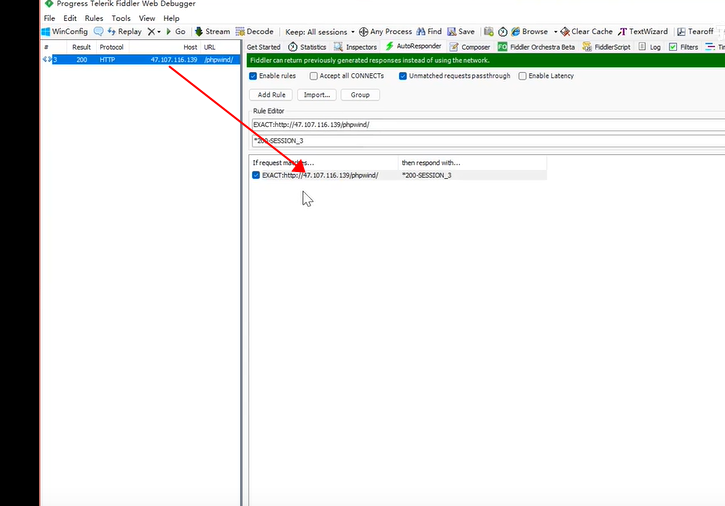Click the Any Process target icon
The image size is (725, 506).
(x=363, y=31)
